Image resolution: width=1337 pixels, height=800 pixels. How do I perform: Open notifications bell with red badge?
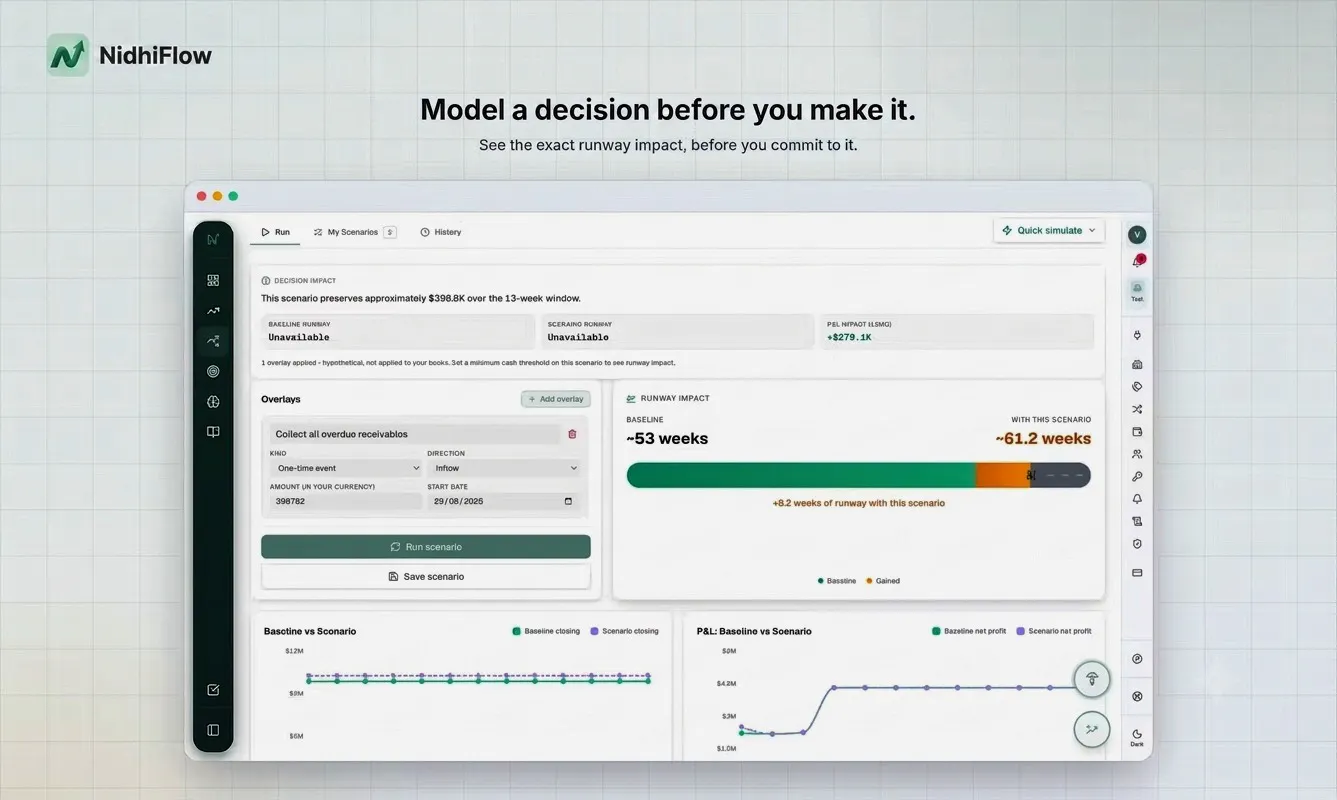[x=1137, y=262]
